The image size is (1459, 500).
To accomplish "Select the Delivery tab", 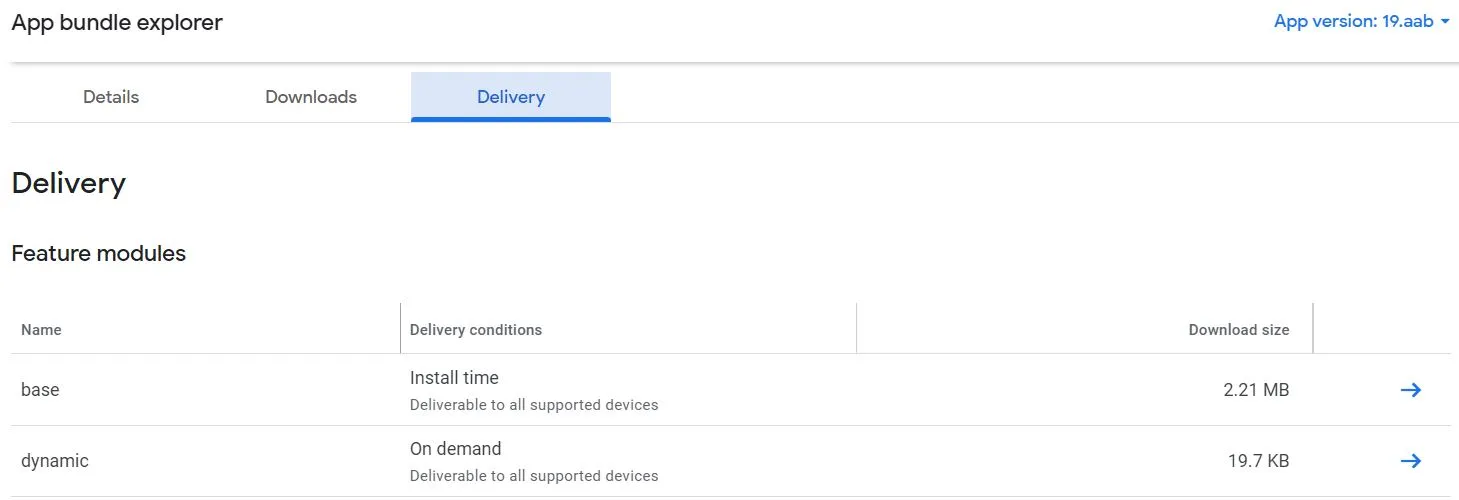I will coord(511,97).
